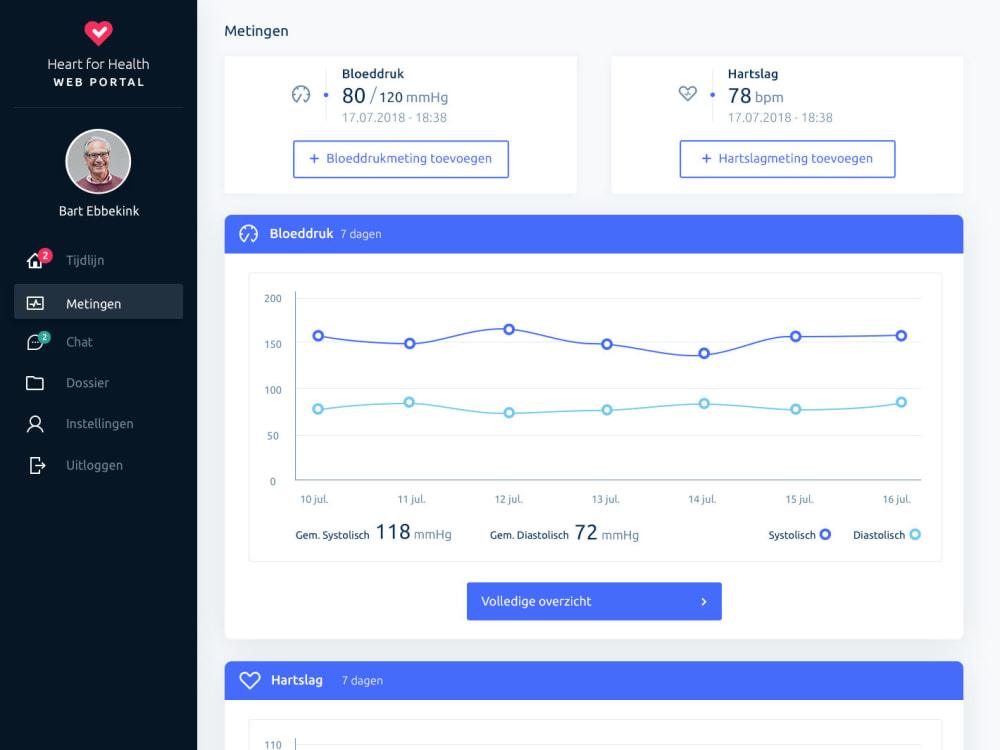
Task: Click the 78 bpm heart rate reading
Action: click(756, 96)
